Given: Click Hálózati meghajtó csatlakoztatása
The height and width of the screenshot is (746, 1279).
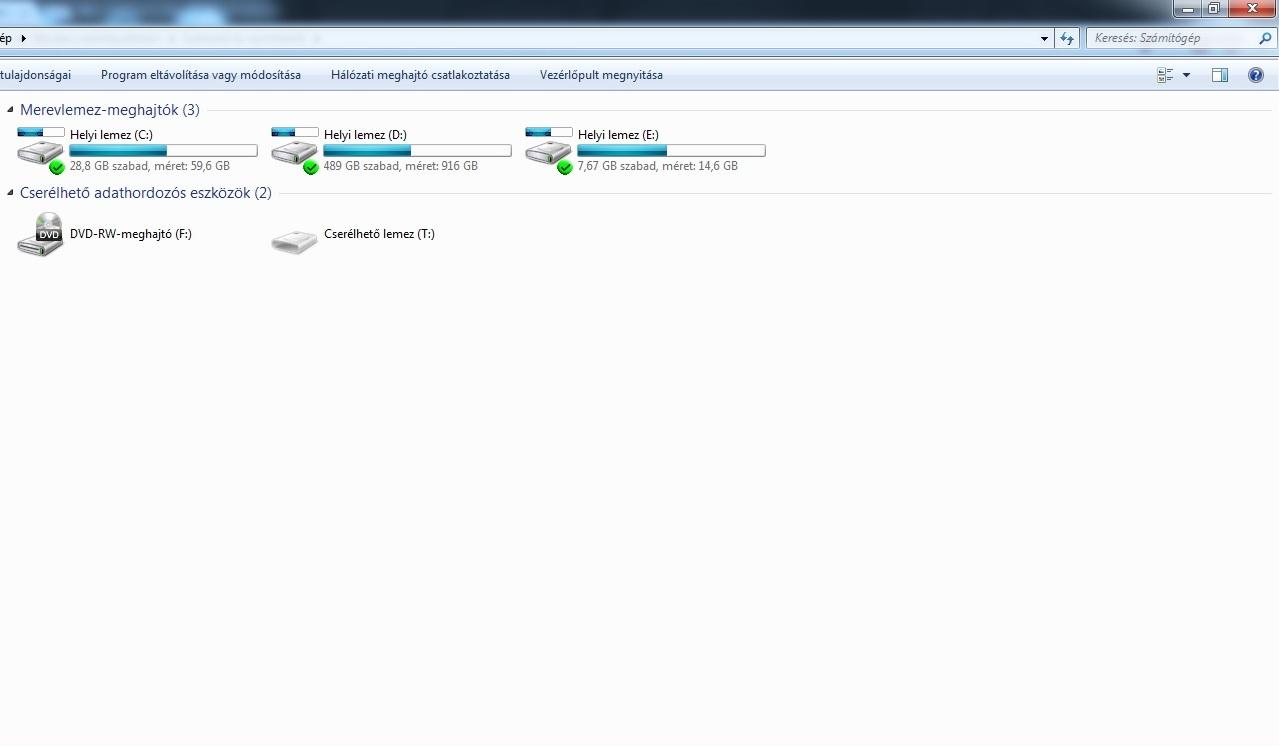Looking at the screenshot, I should click(420, 75).
